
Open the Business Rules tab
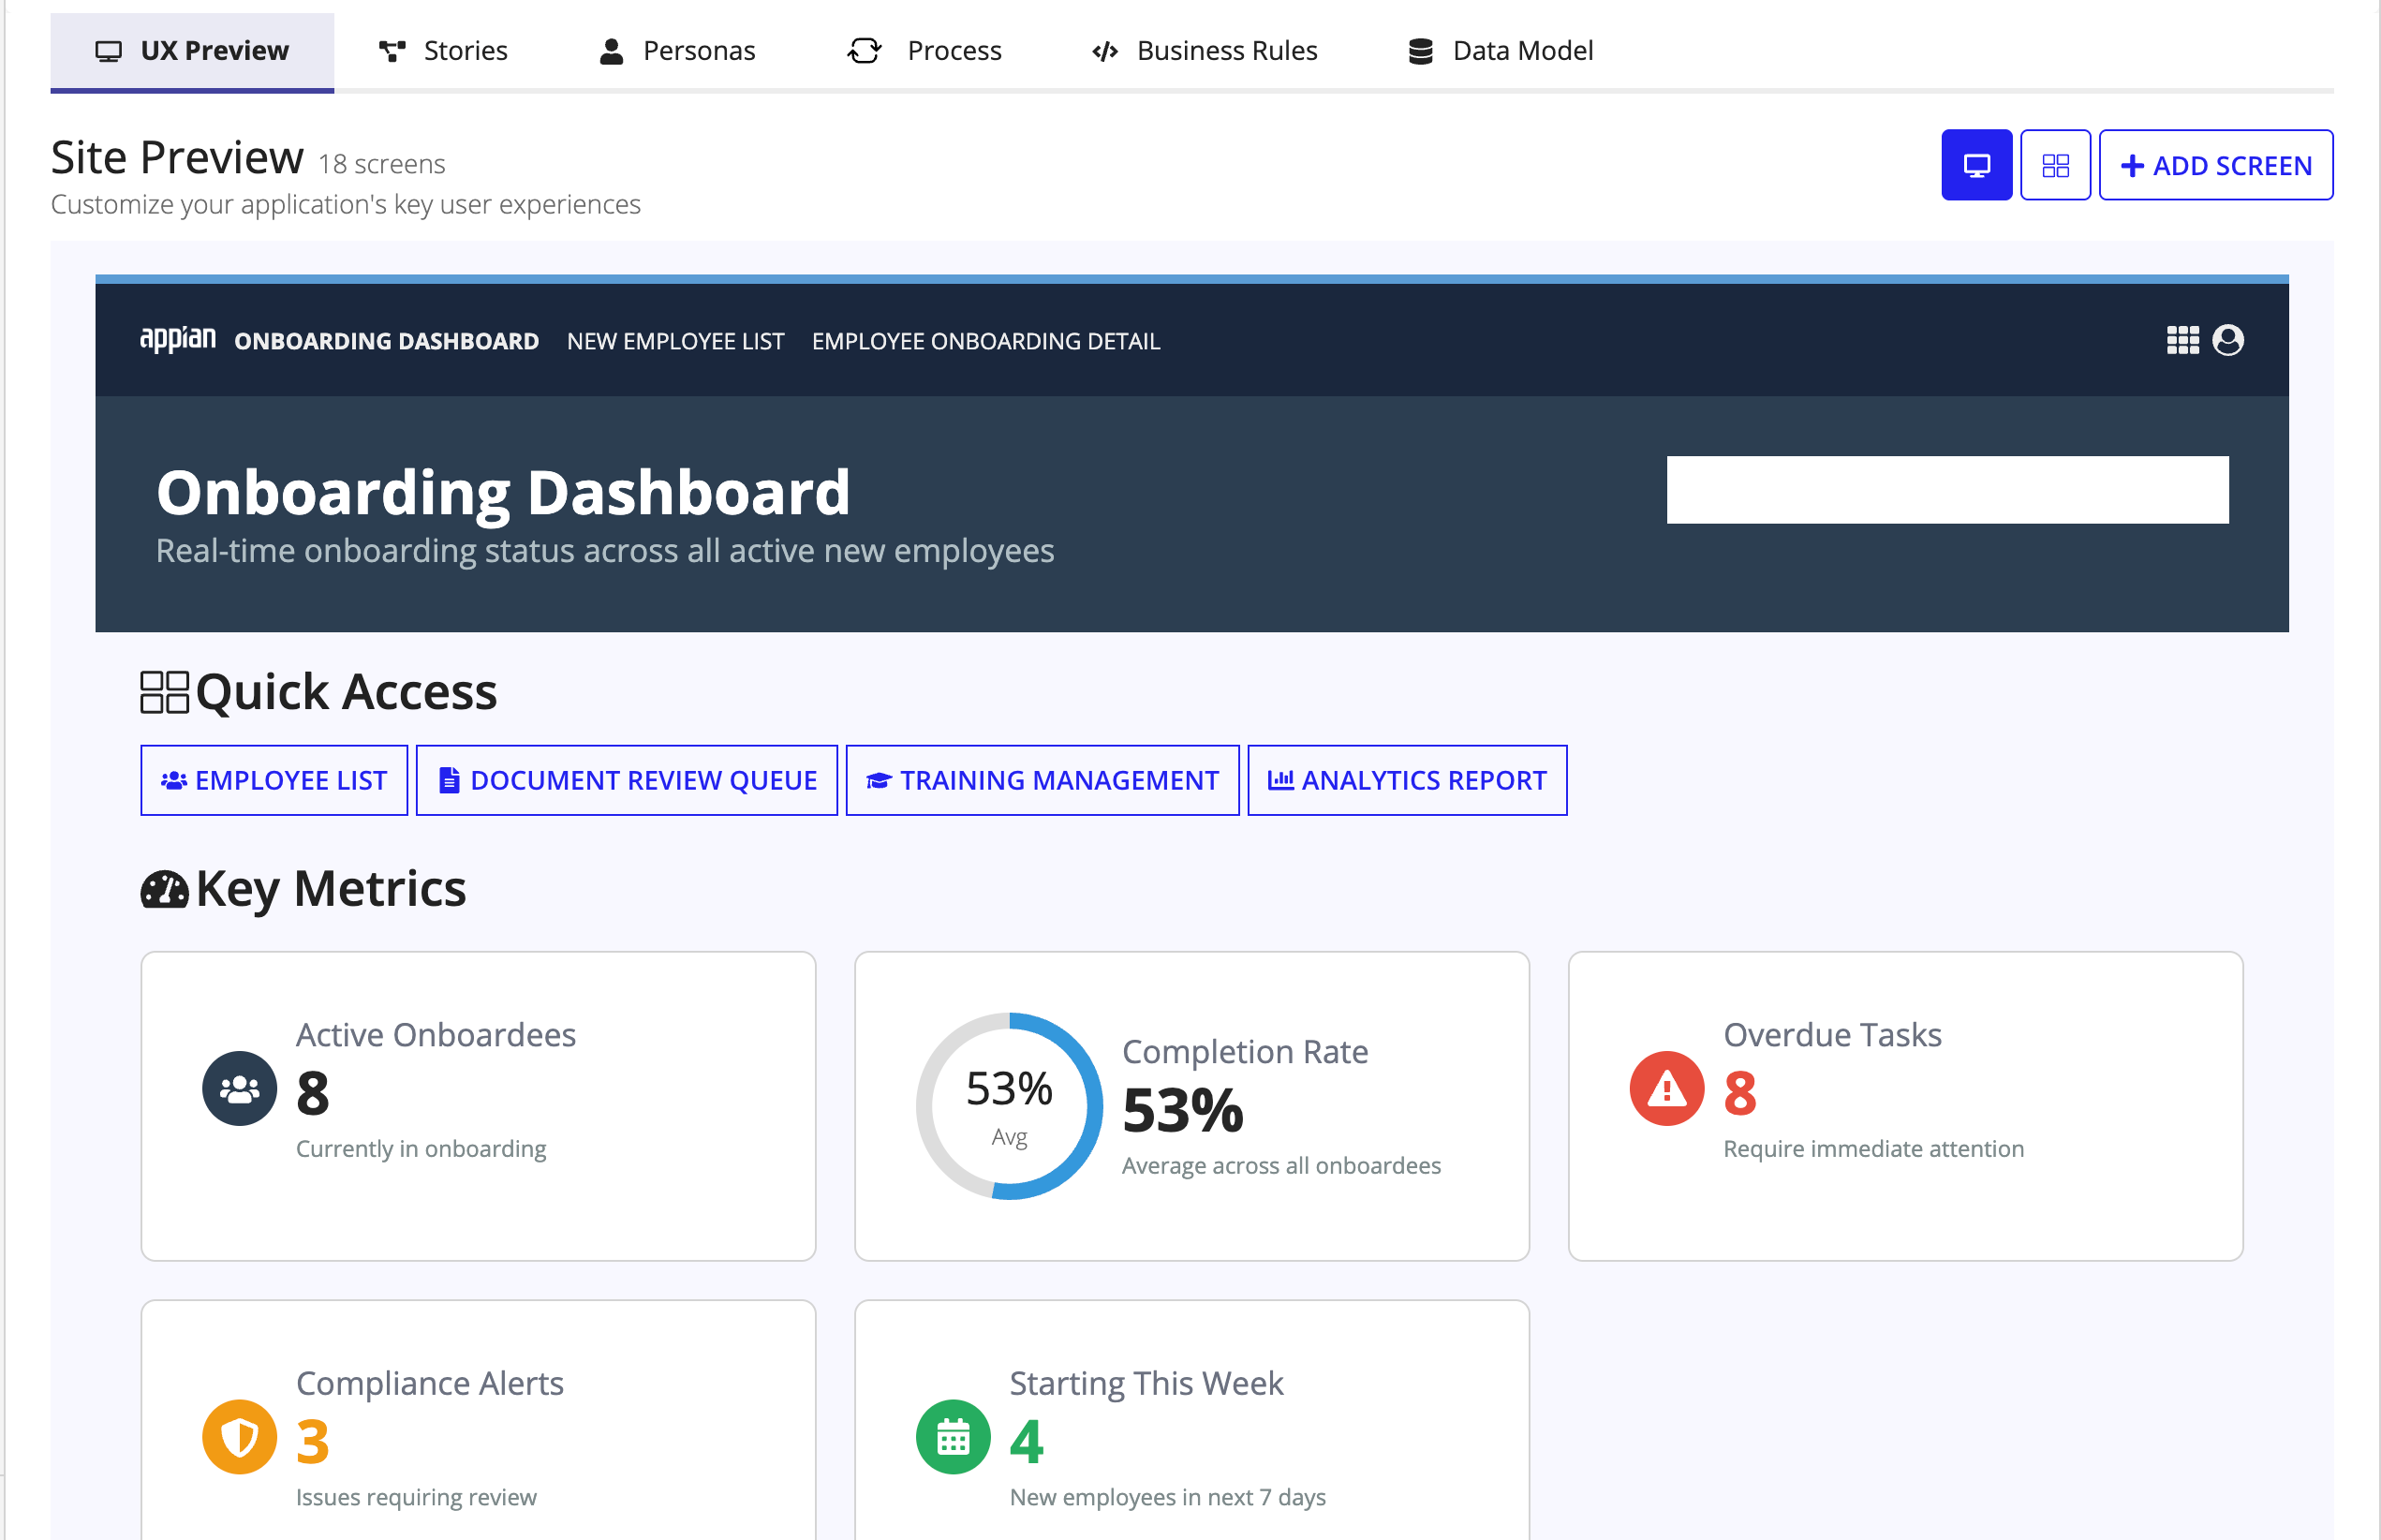[1204, 51]
